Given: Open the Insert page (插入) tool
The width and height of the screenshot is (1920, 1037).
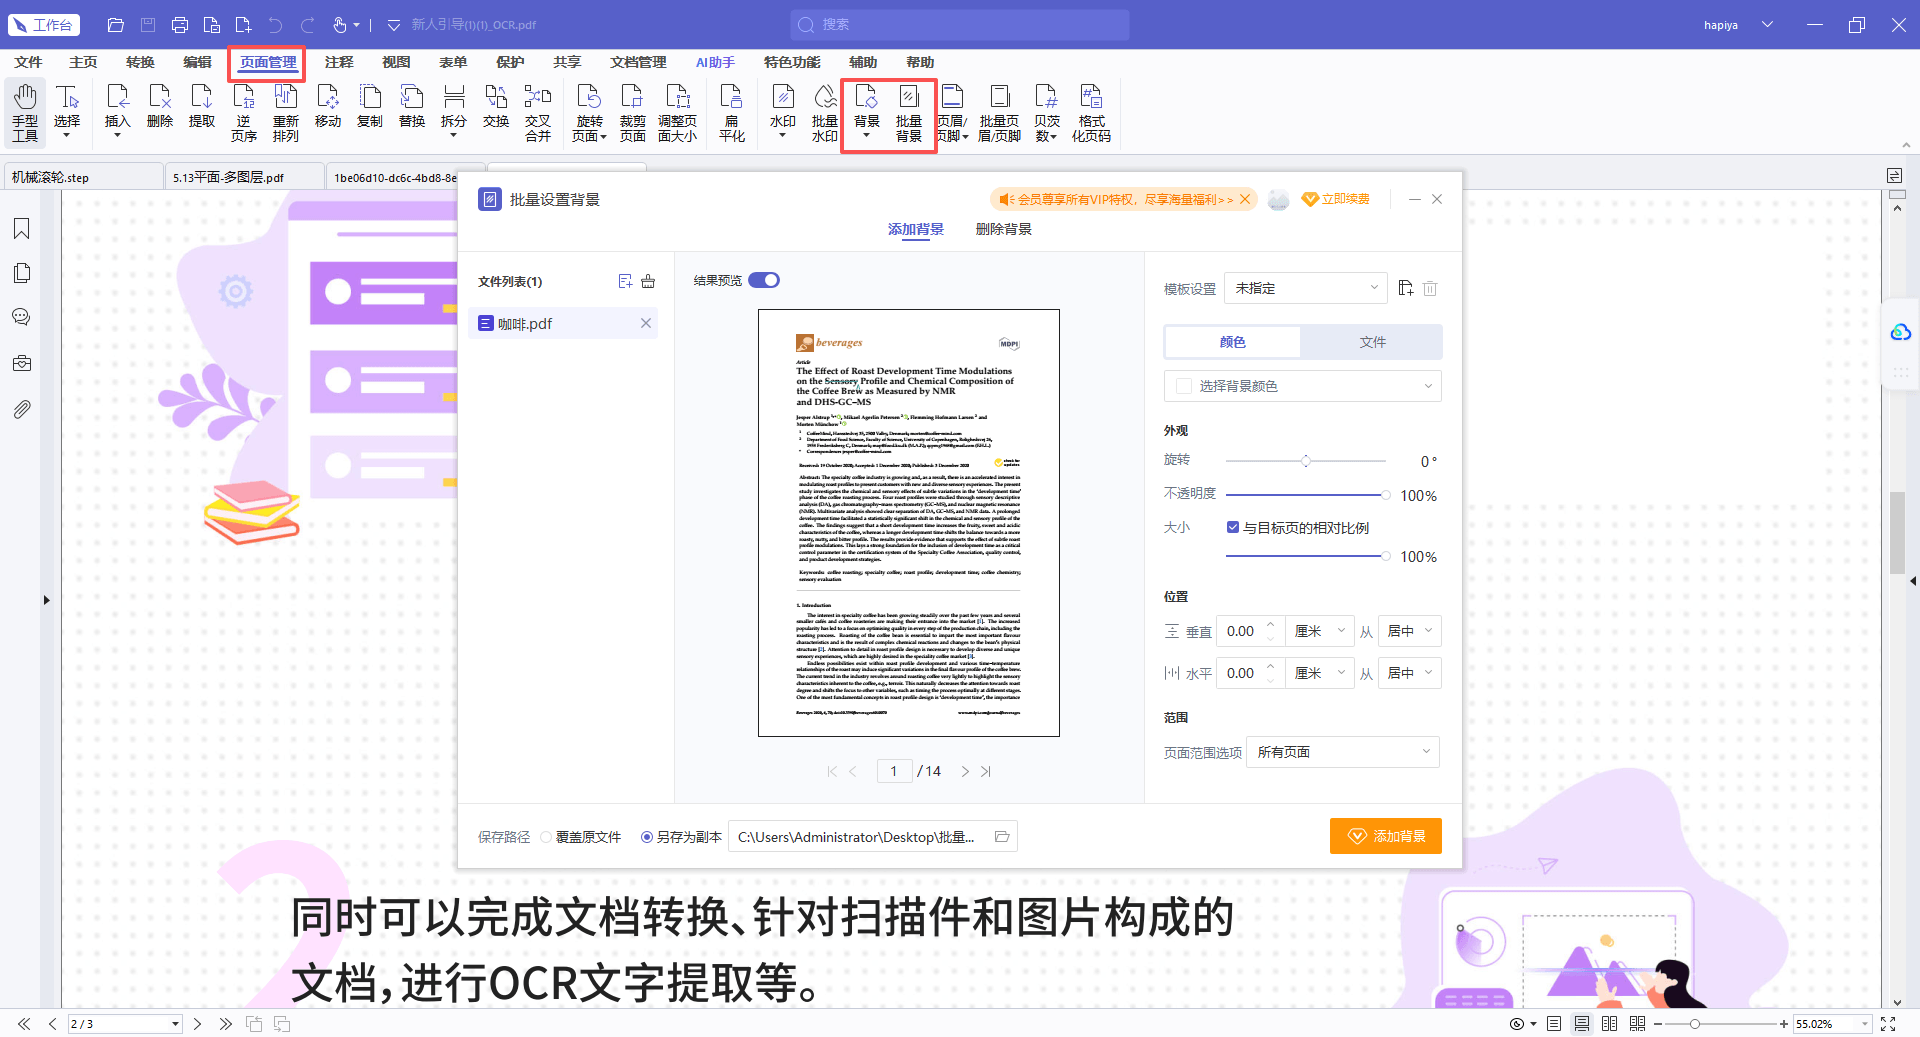Looking at the screenshot, I should pos(117,110).
